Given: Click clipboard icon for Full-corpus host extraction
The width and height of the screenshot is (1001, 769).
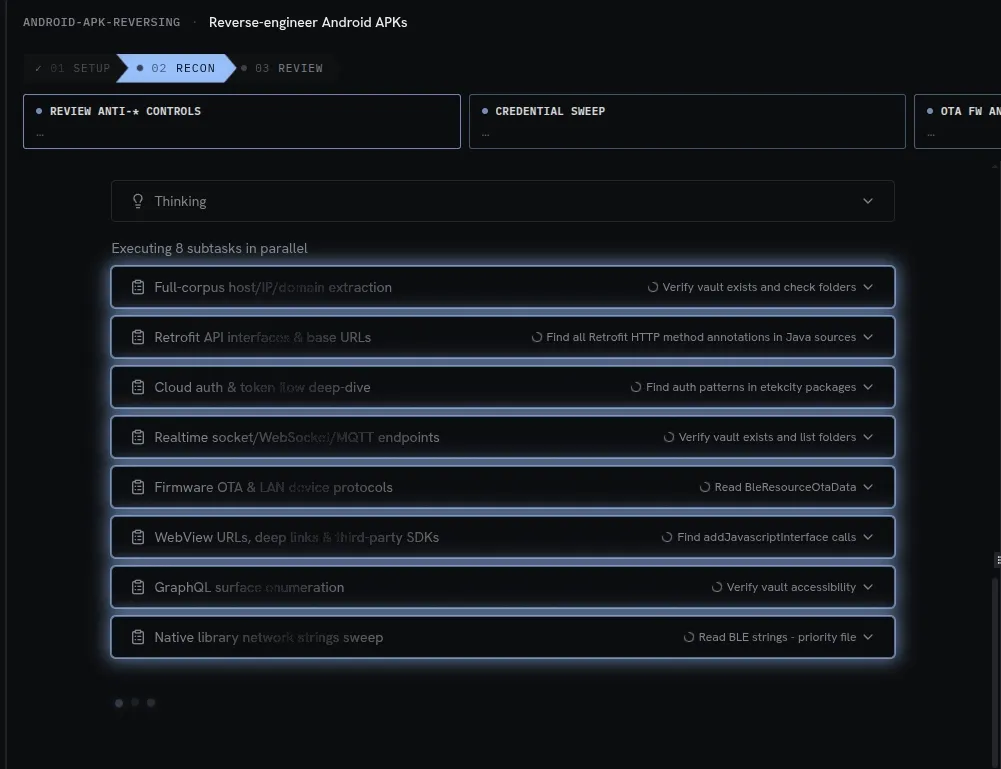Looking at the screenshot, I should [x=138, y=287].
